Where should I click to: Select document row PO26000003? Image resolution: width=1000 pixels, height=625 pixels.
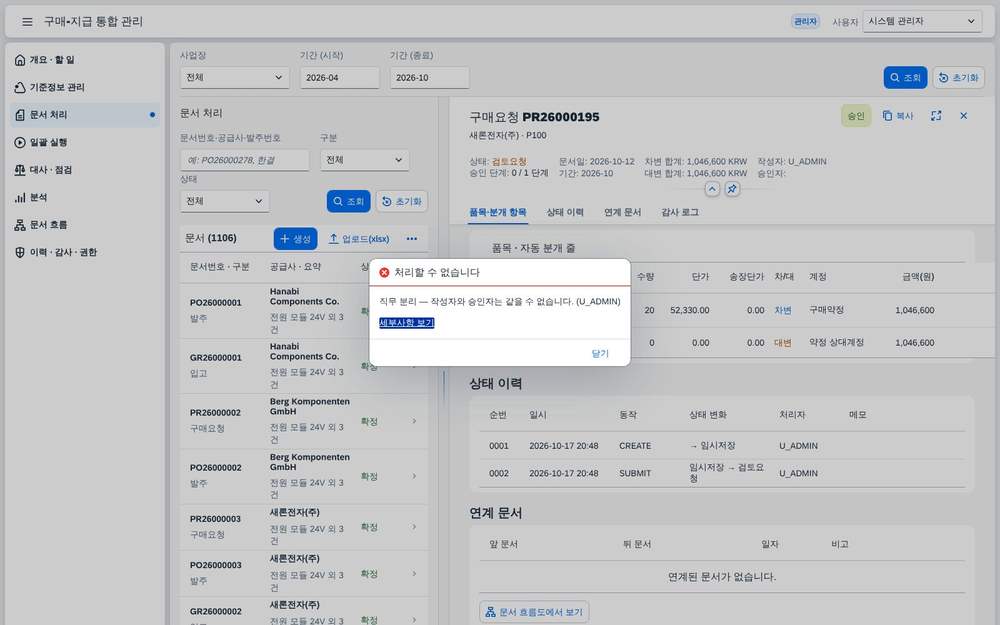[304, 574]
